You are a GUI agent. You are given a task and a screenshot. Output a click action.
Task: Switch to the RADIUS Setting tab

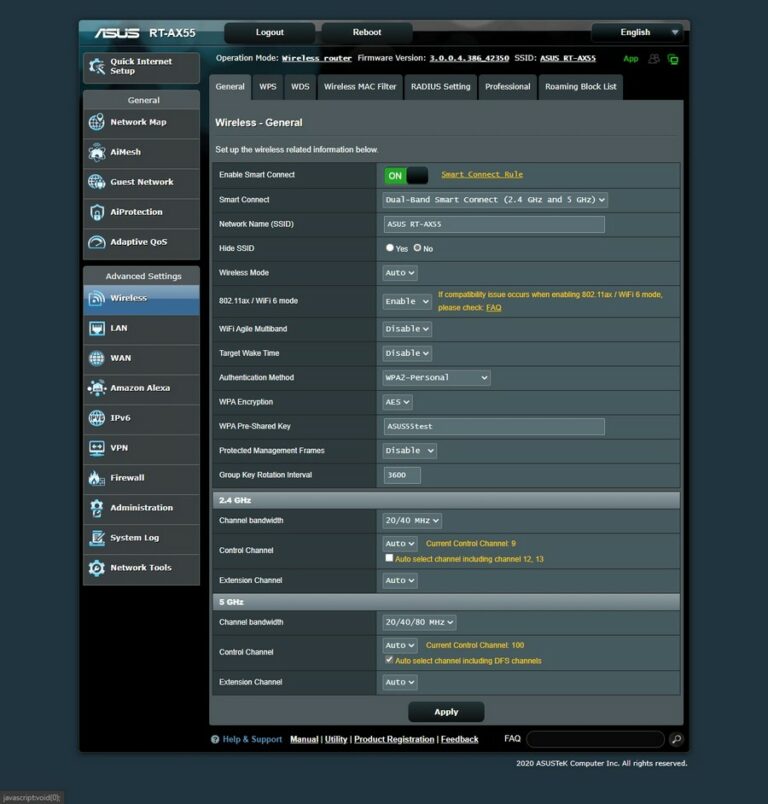point(440,87)
